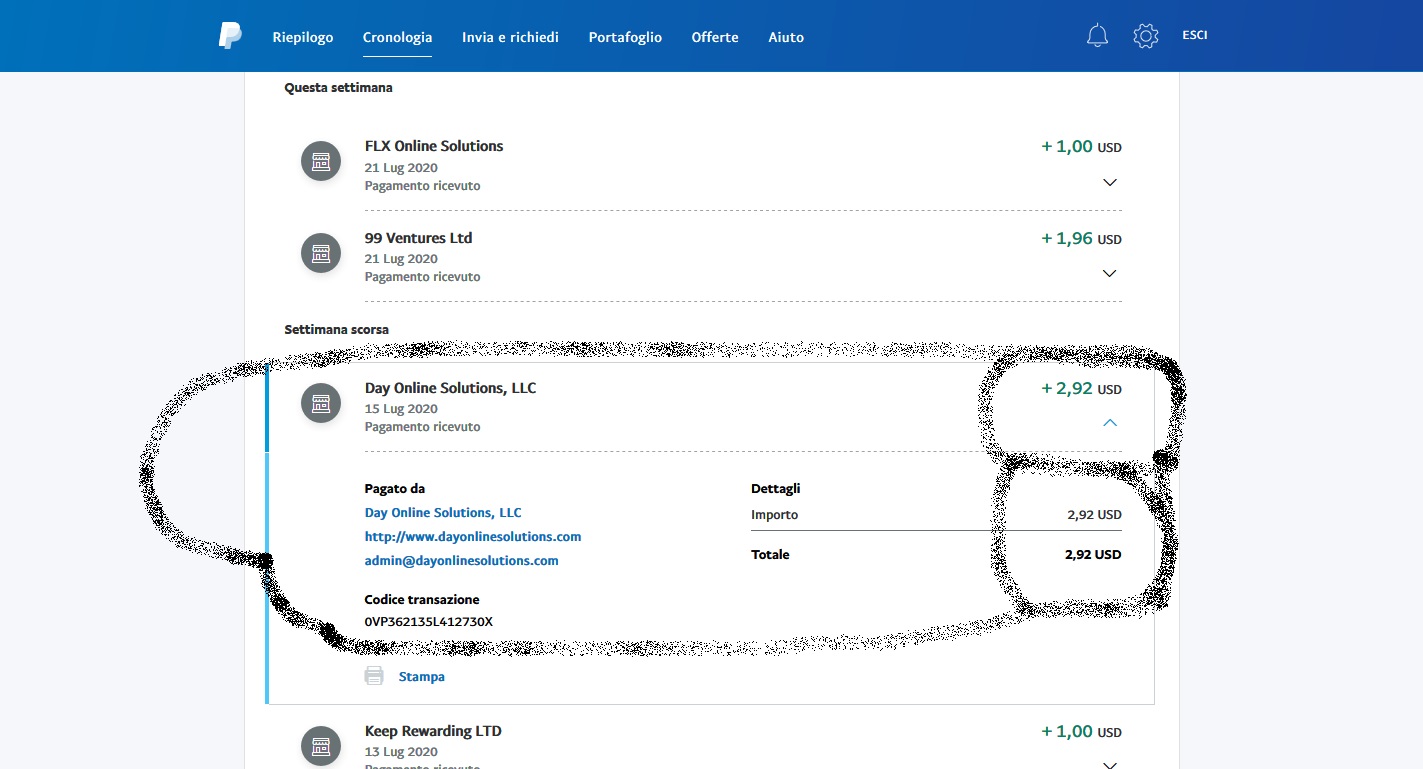Click the 99 Ventures Ltd merchant icon
Viewport: 1423px width, 769px height.
pos(321,254)
